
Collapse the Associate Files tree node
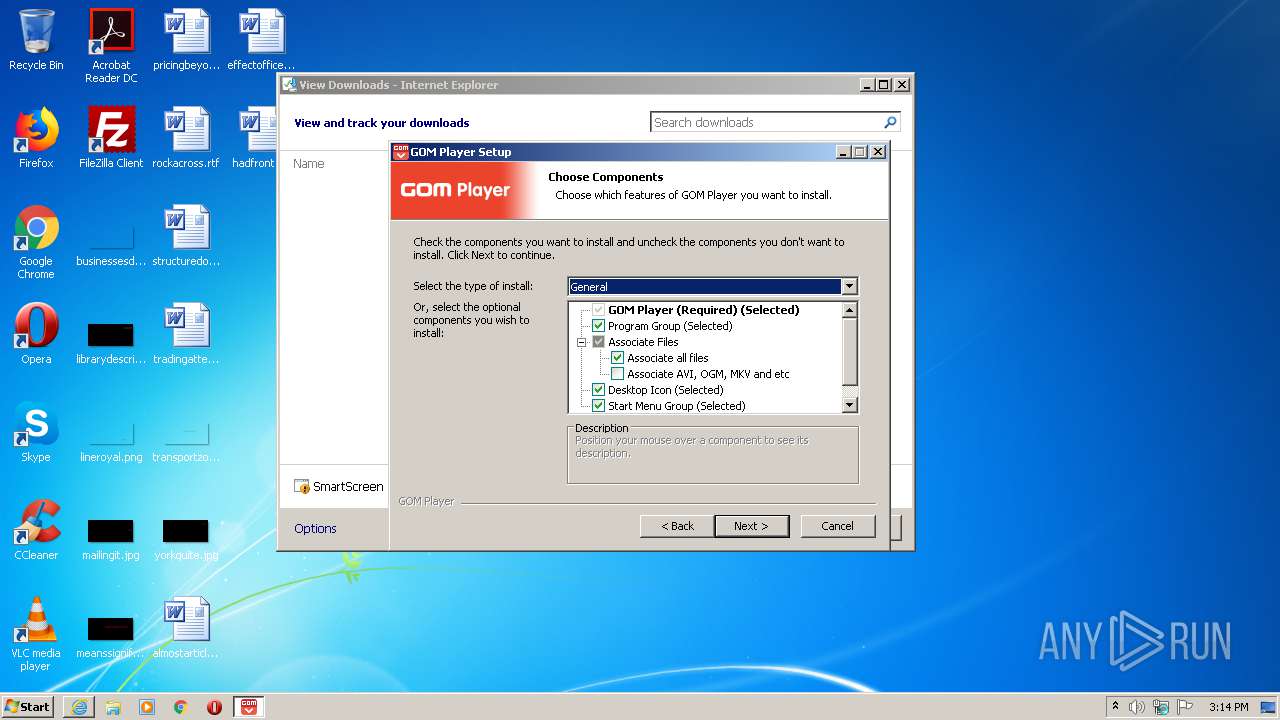pos(581,342)
